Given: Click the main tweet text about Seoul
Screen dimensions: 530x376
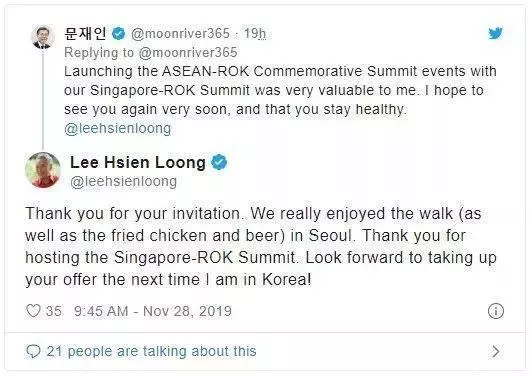Looking at the screenshot, I should 261,246.
